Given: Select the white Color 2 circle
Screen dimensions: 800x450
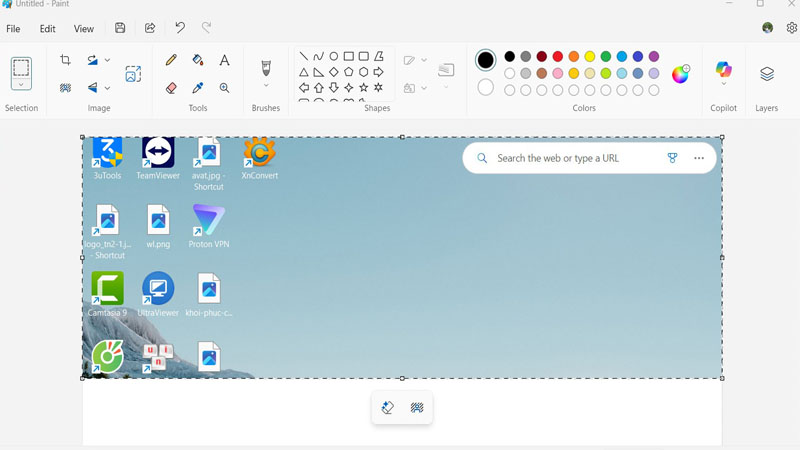Looking at the screenshot, I should 485,88.
